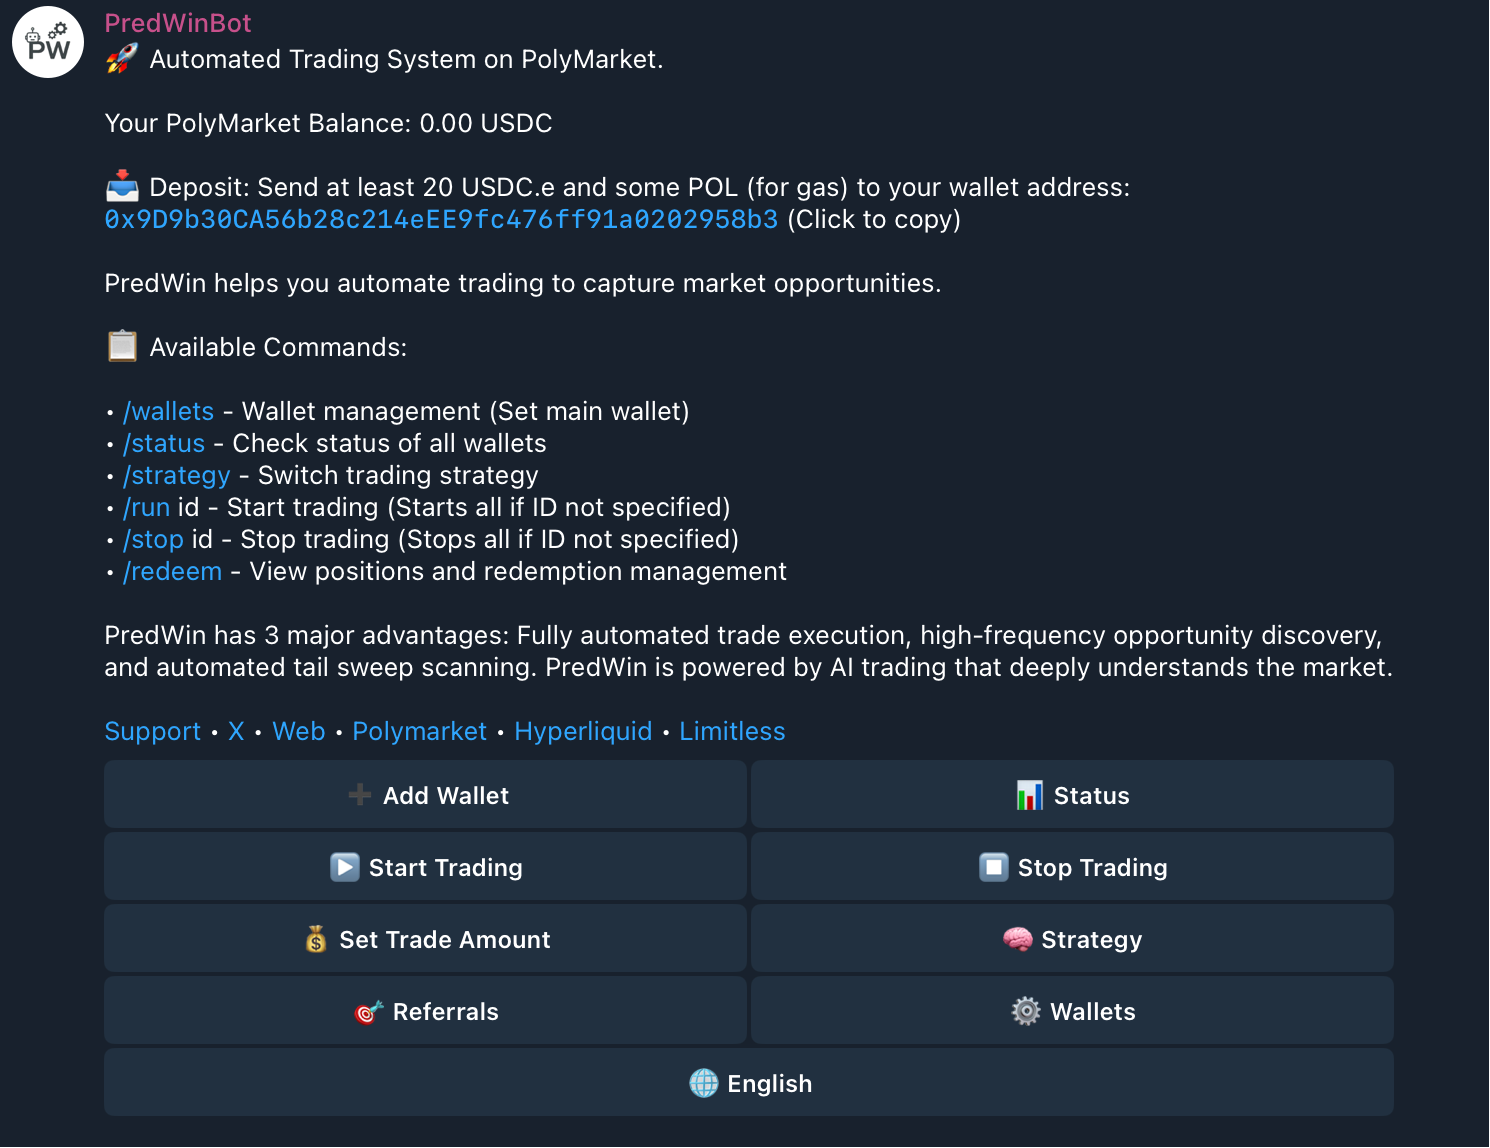Tap the /status command link

click(x=164, y=443)
